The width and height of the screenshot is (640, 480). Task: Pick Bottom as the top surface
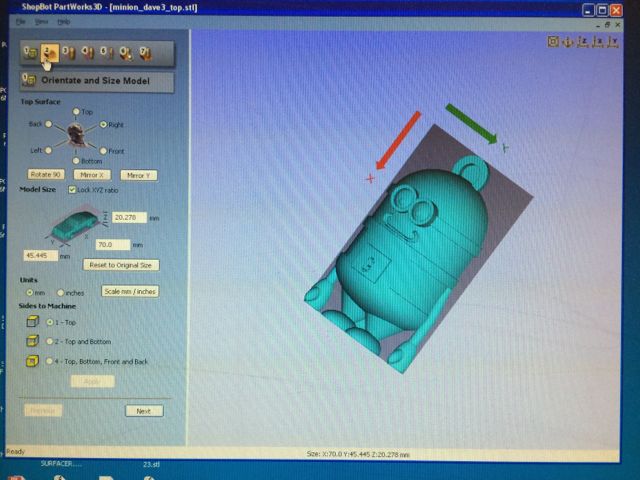(76, 161)
